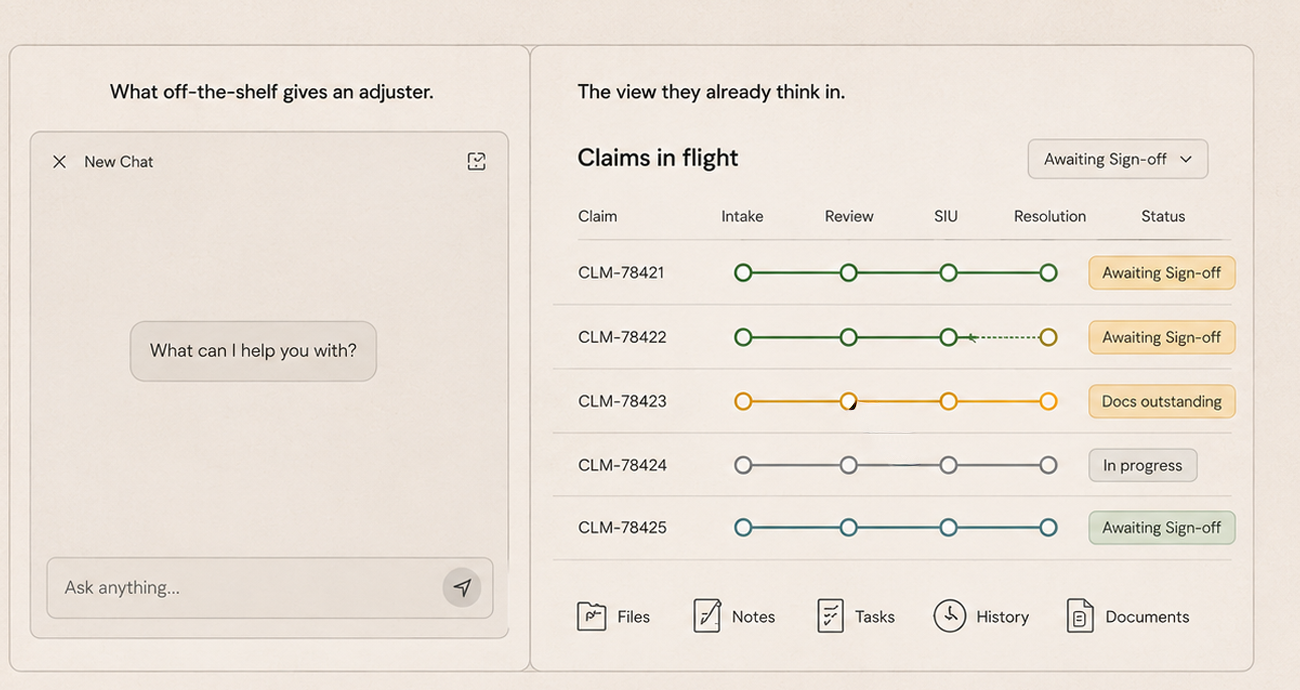1300x690 pixels.
Task: Select the Resolution node of CLM-78421
Action: pos(1048,273)
